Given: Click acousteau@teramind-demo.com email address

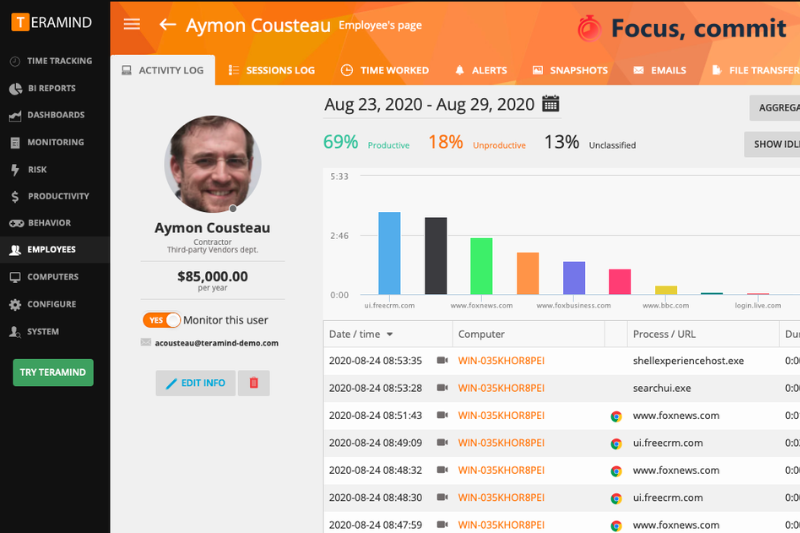Looking at the screenshot, I should (216, 343).
